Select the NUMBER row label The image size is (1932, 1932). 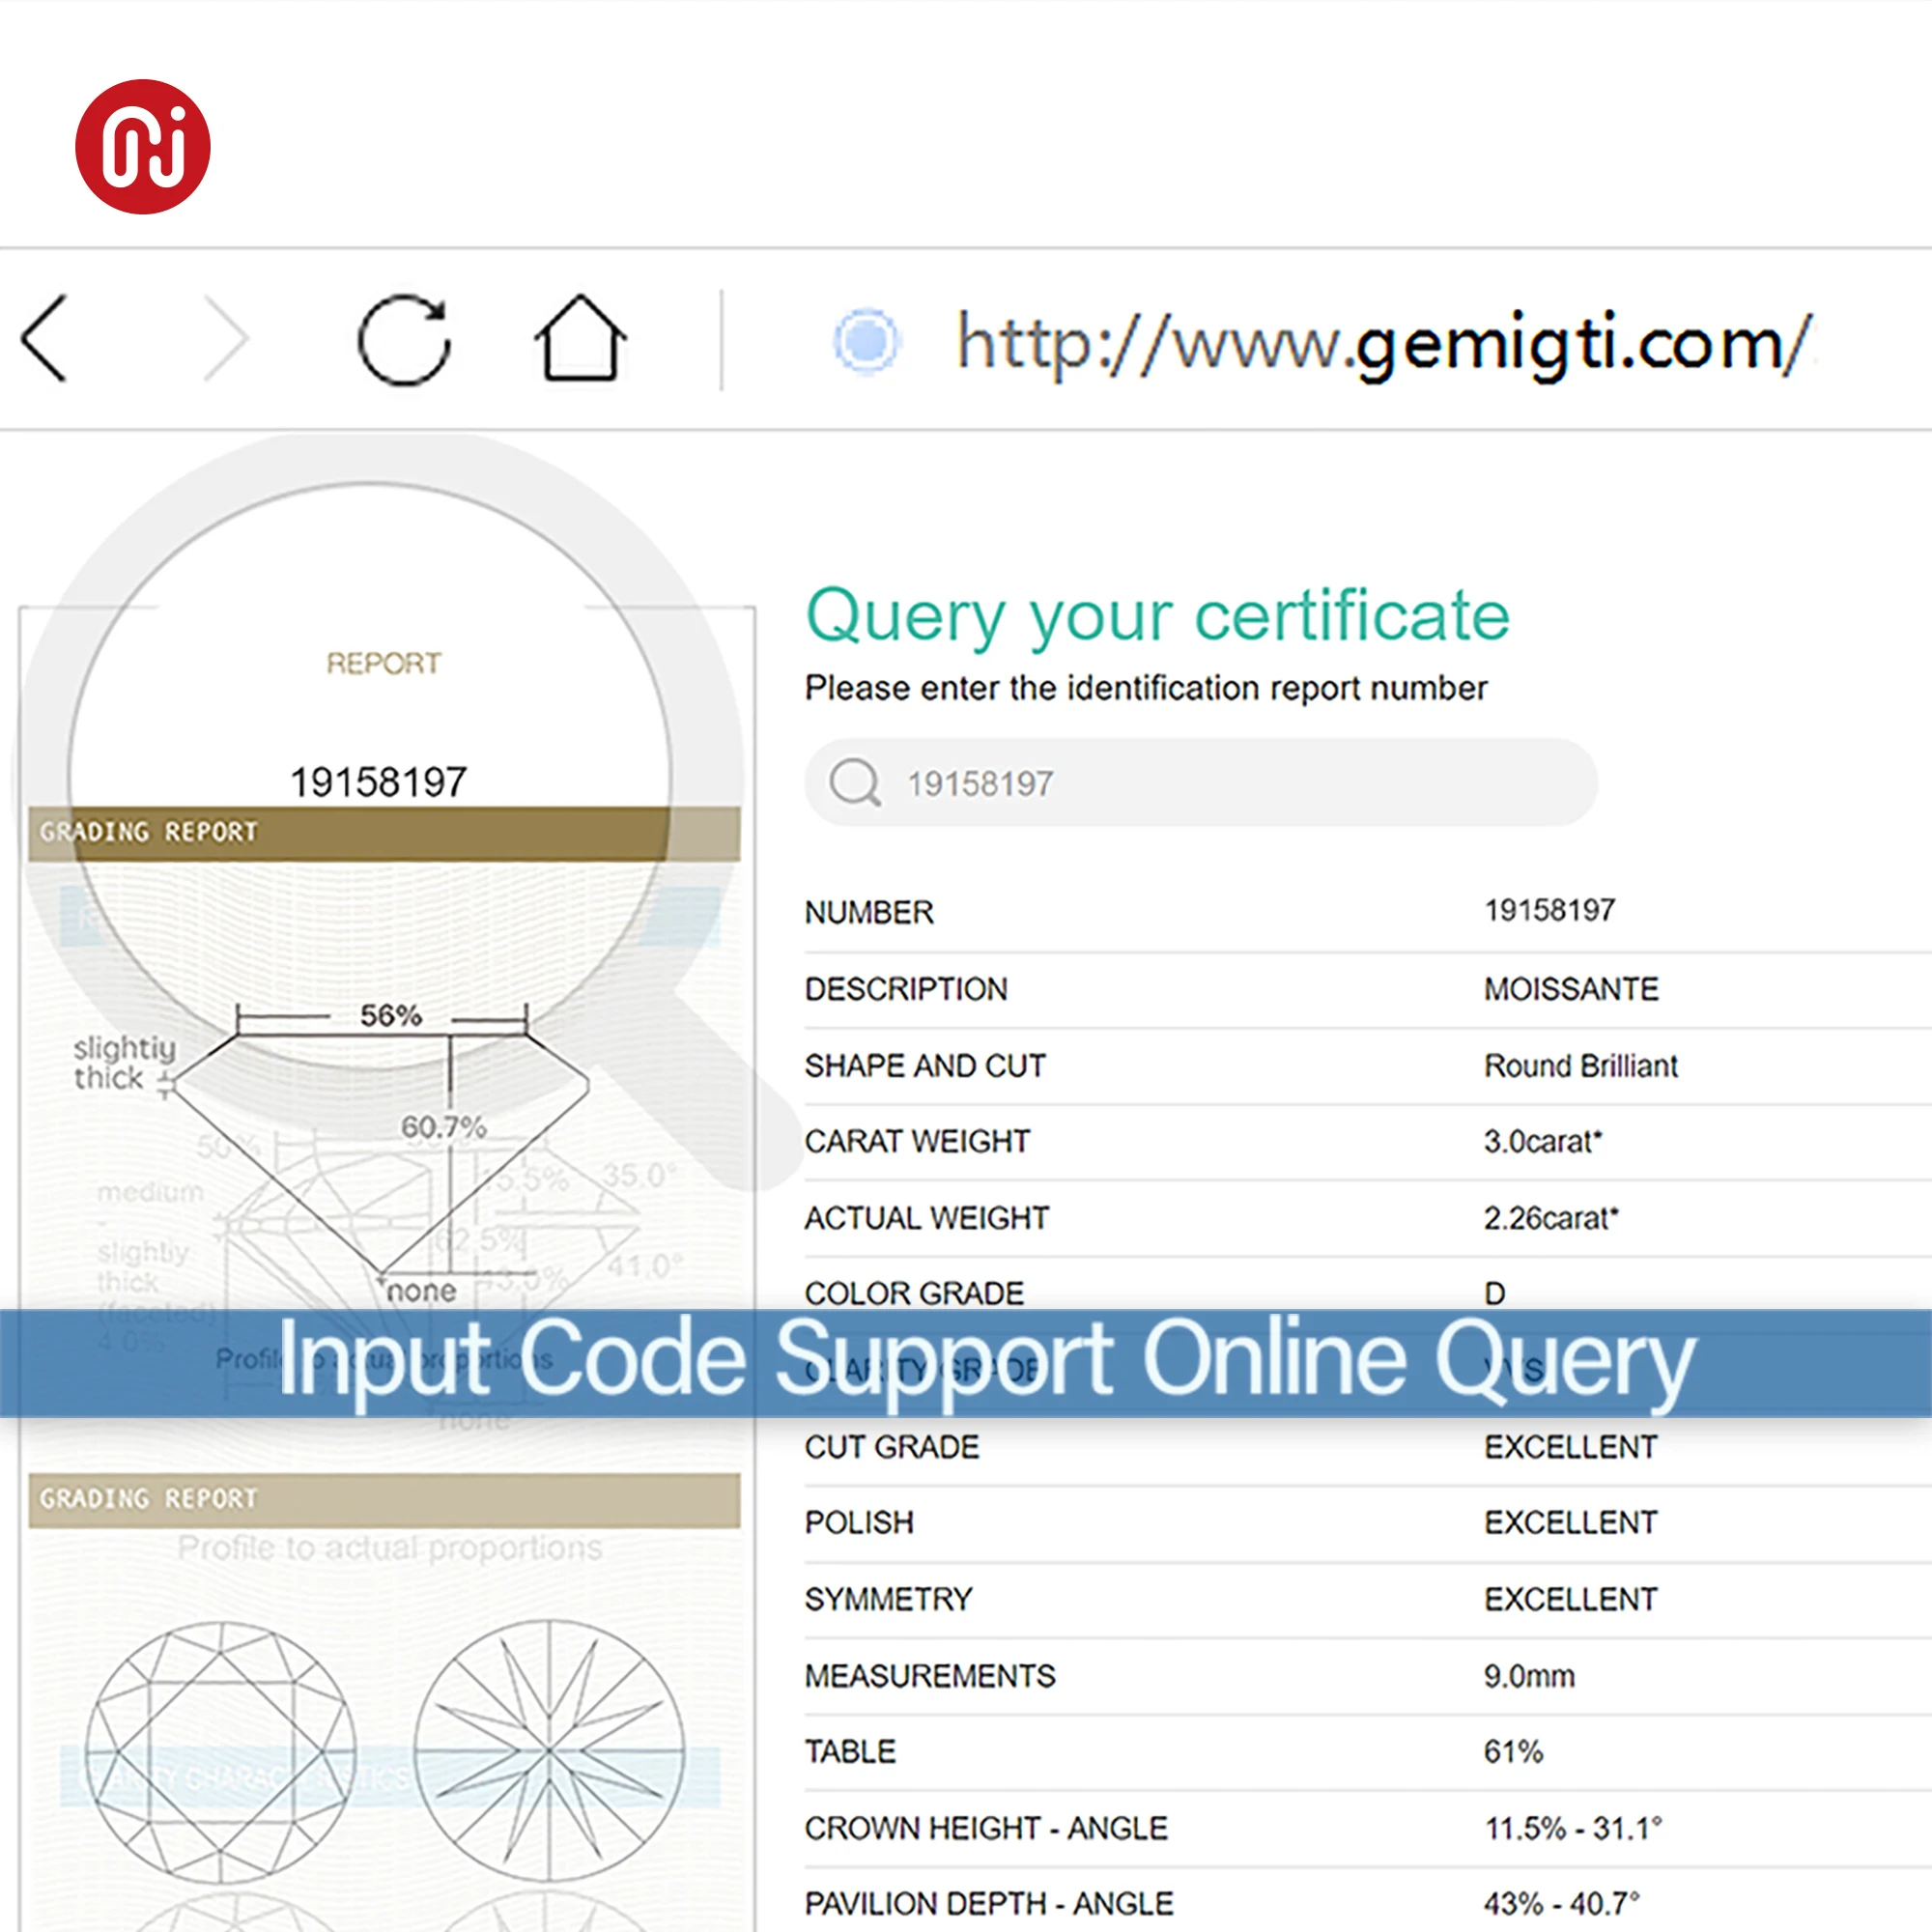click(x=869, y=912)
